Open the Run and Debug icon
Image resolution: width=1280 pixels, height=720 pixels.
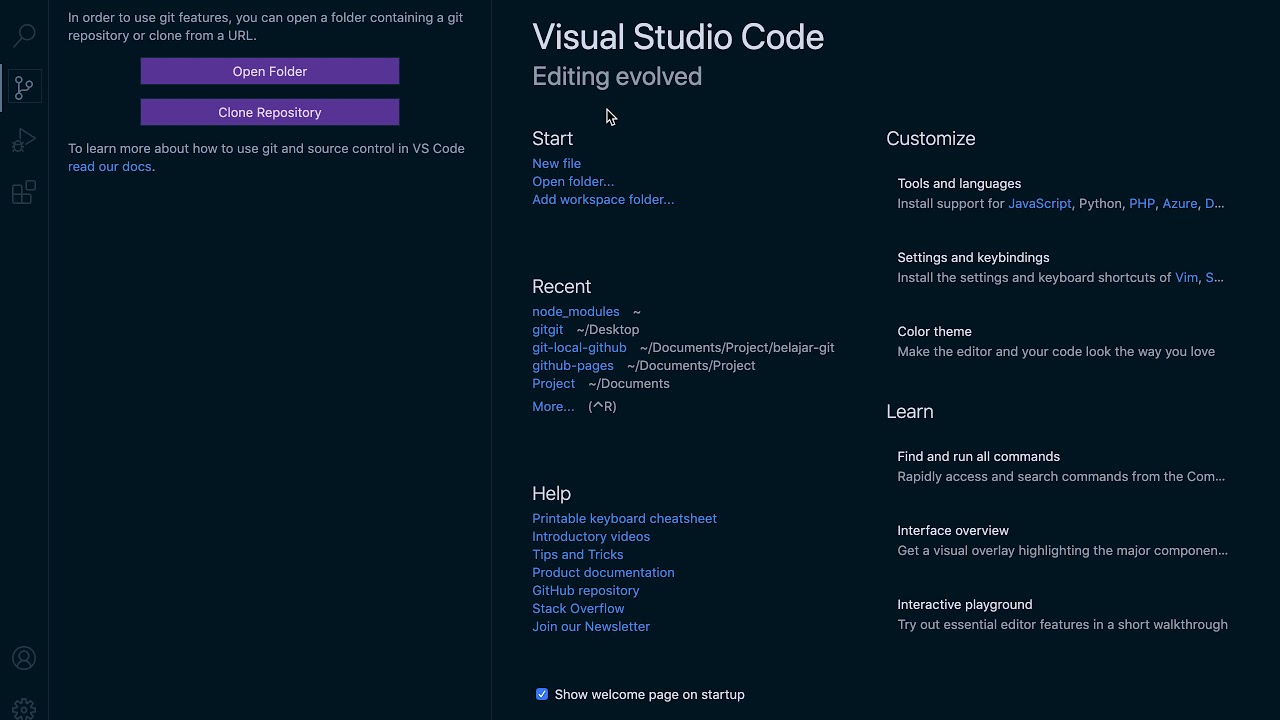[24, 140]
